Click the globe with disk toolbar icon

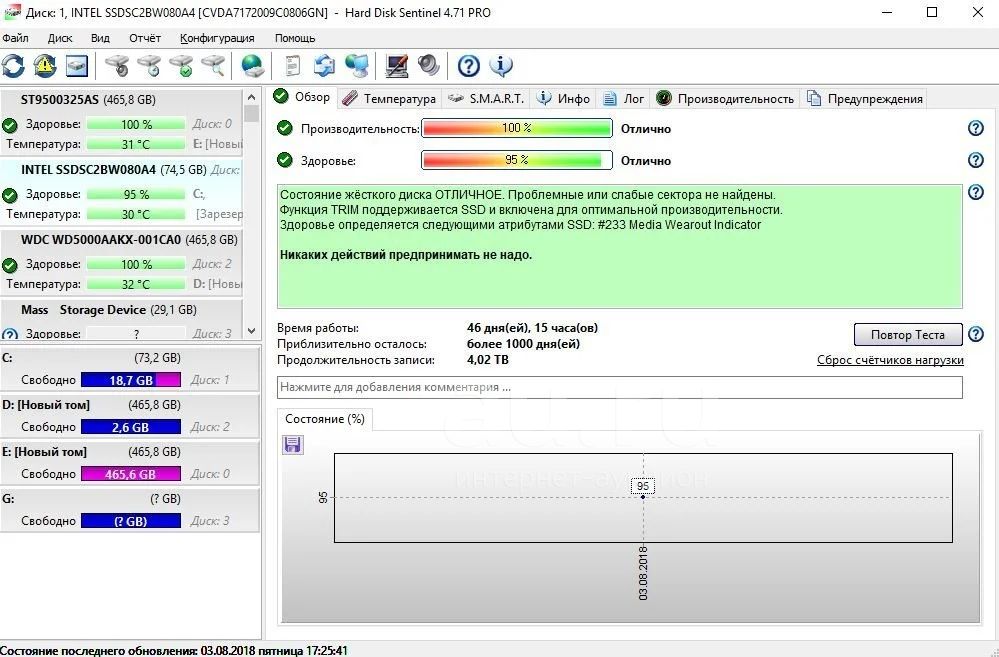click(x=253, y=66)
